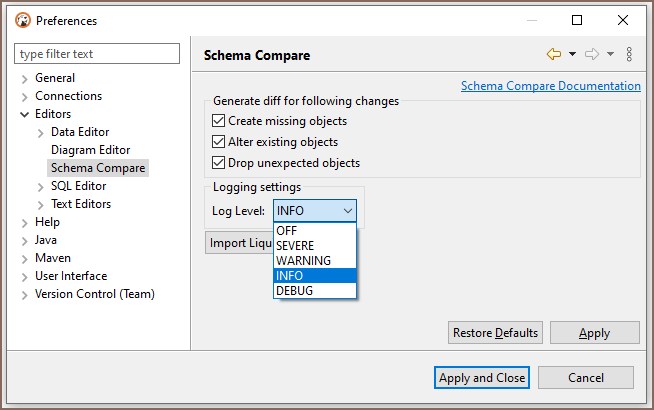The height and width of the screenshot is (410, 654).
Task: Open Schema Compare Documentation link
Action: [551, 86]
